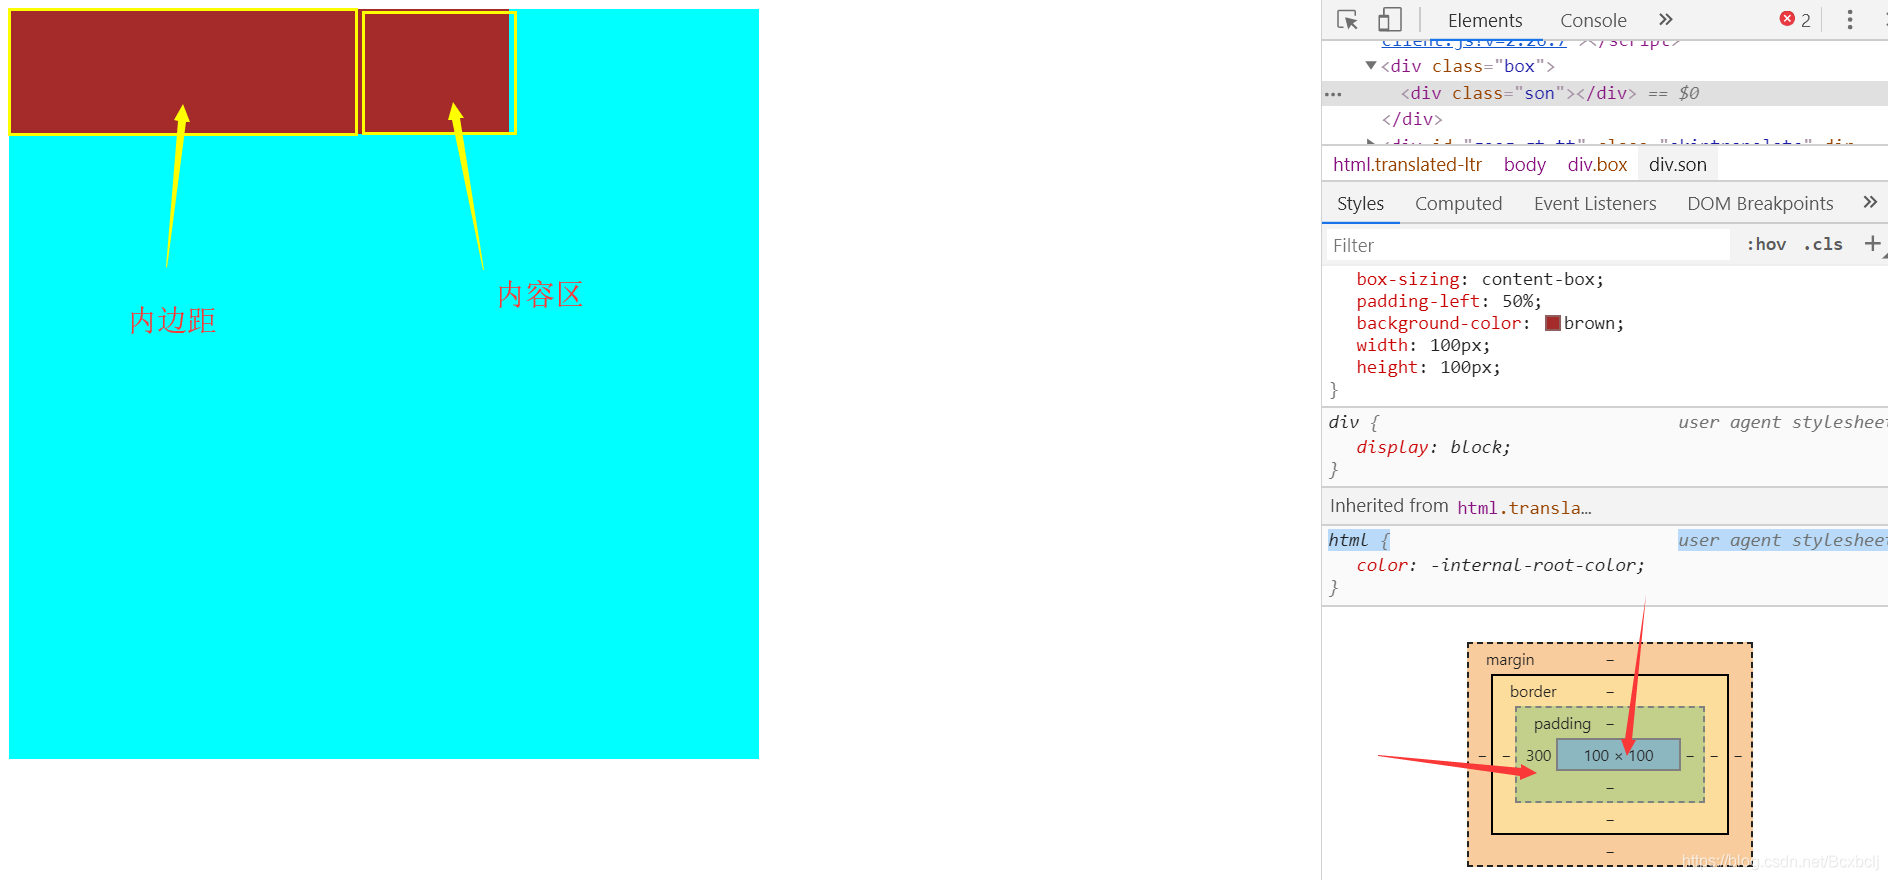Select the closing div tag row

(x=1412, y=119)
